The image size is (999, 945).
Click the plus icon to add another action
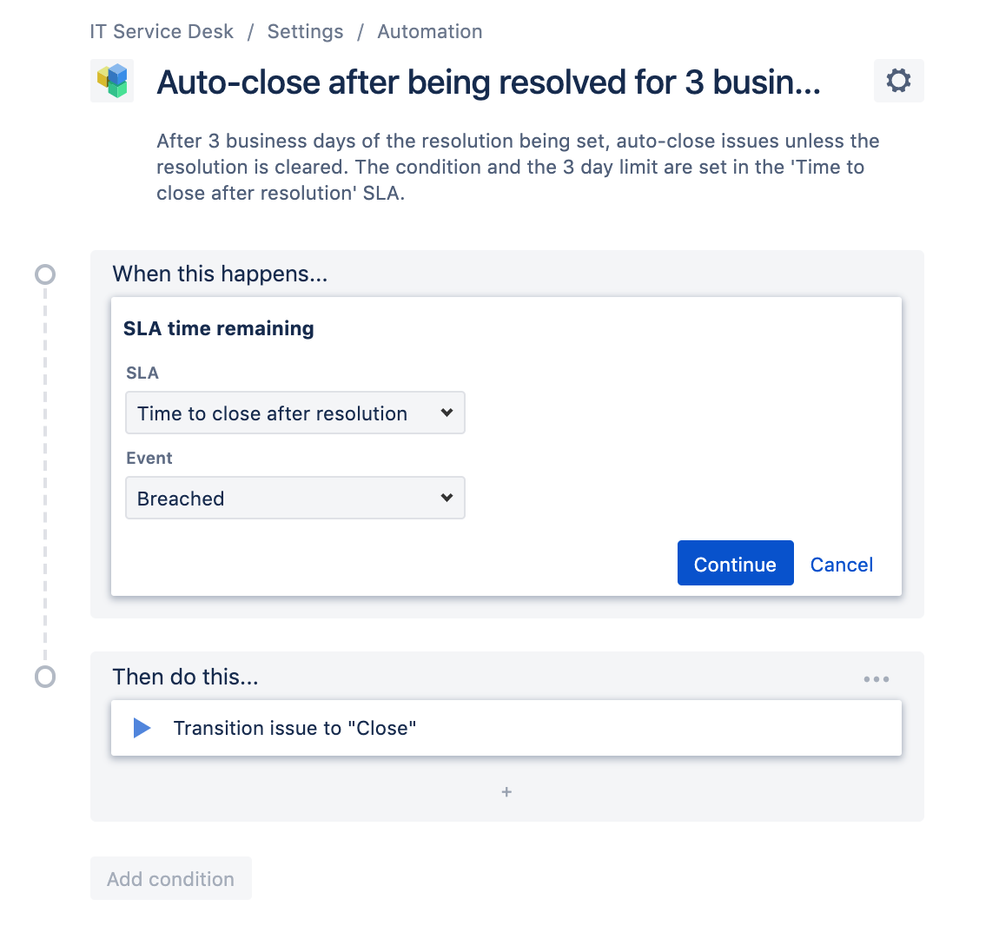coord(506,791)
